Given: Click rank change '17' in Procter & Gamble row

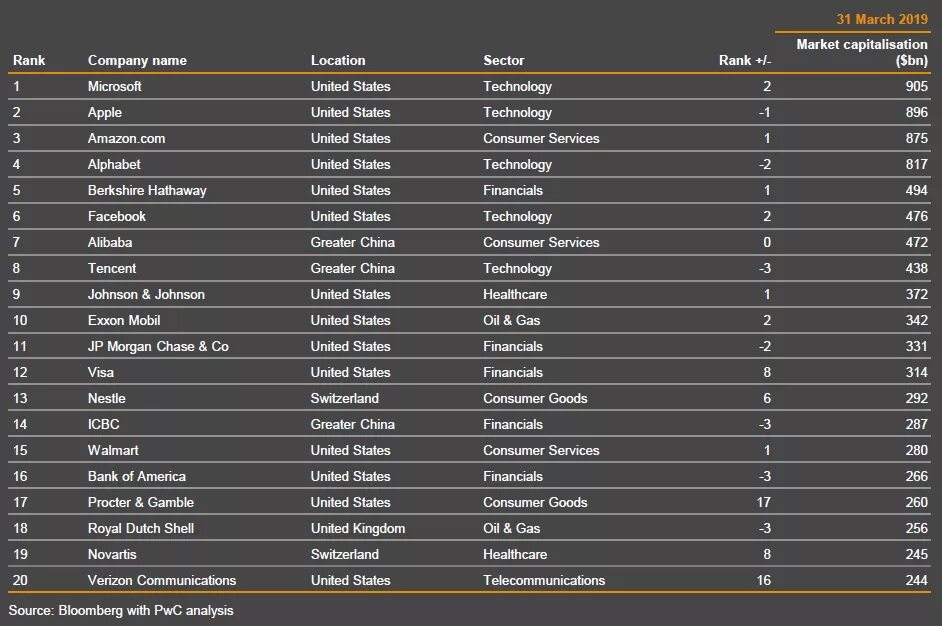Looking at the screenshot, I should click(x=764, y=502).
